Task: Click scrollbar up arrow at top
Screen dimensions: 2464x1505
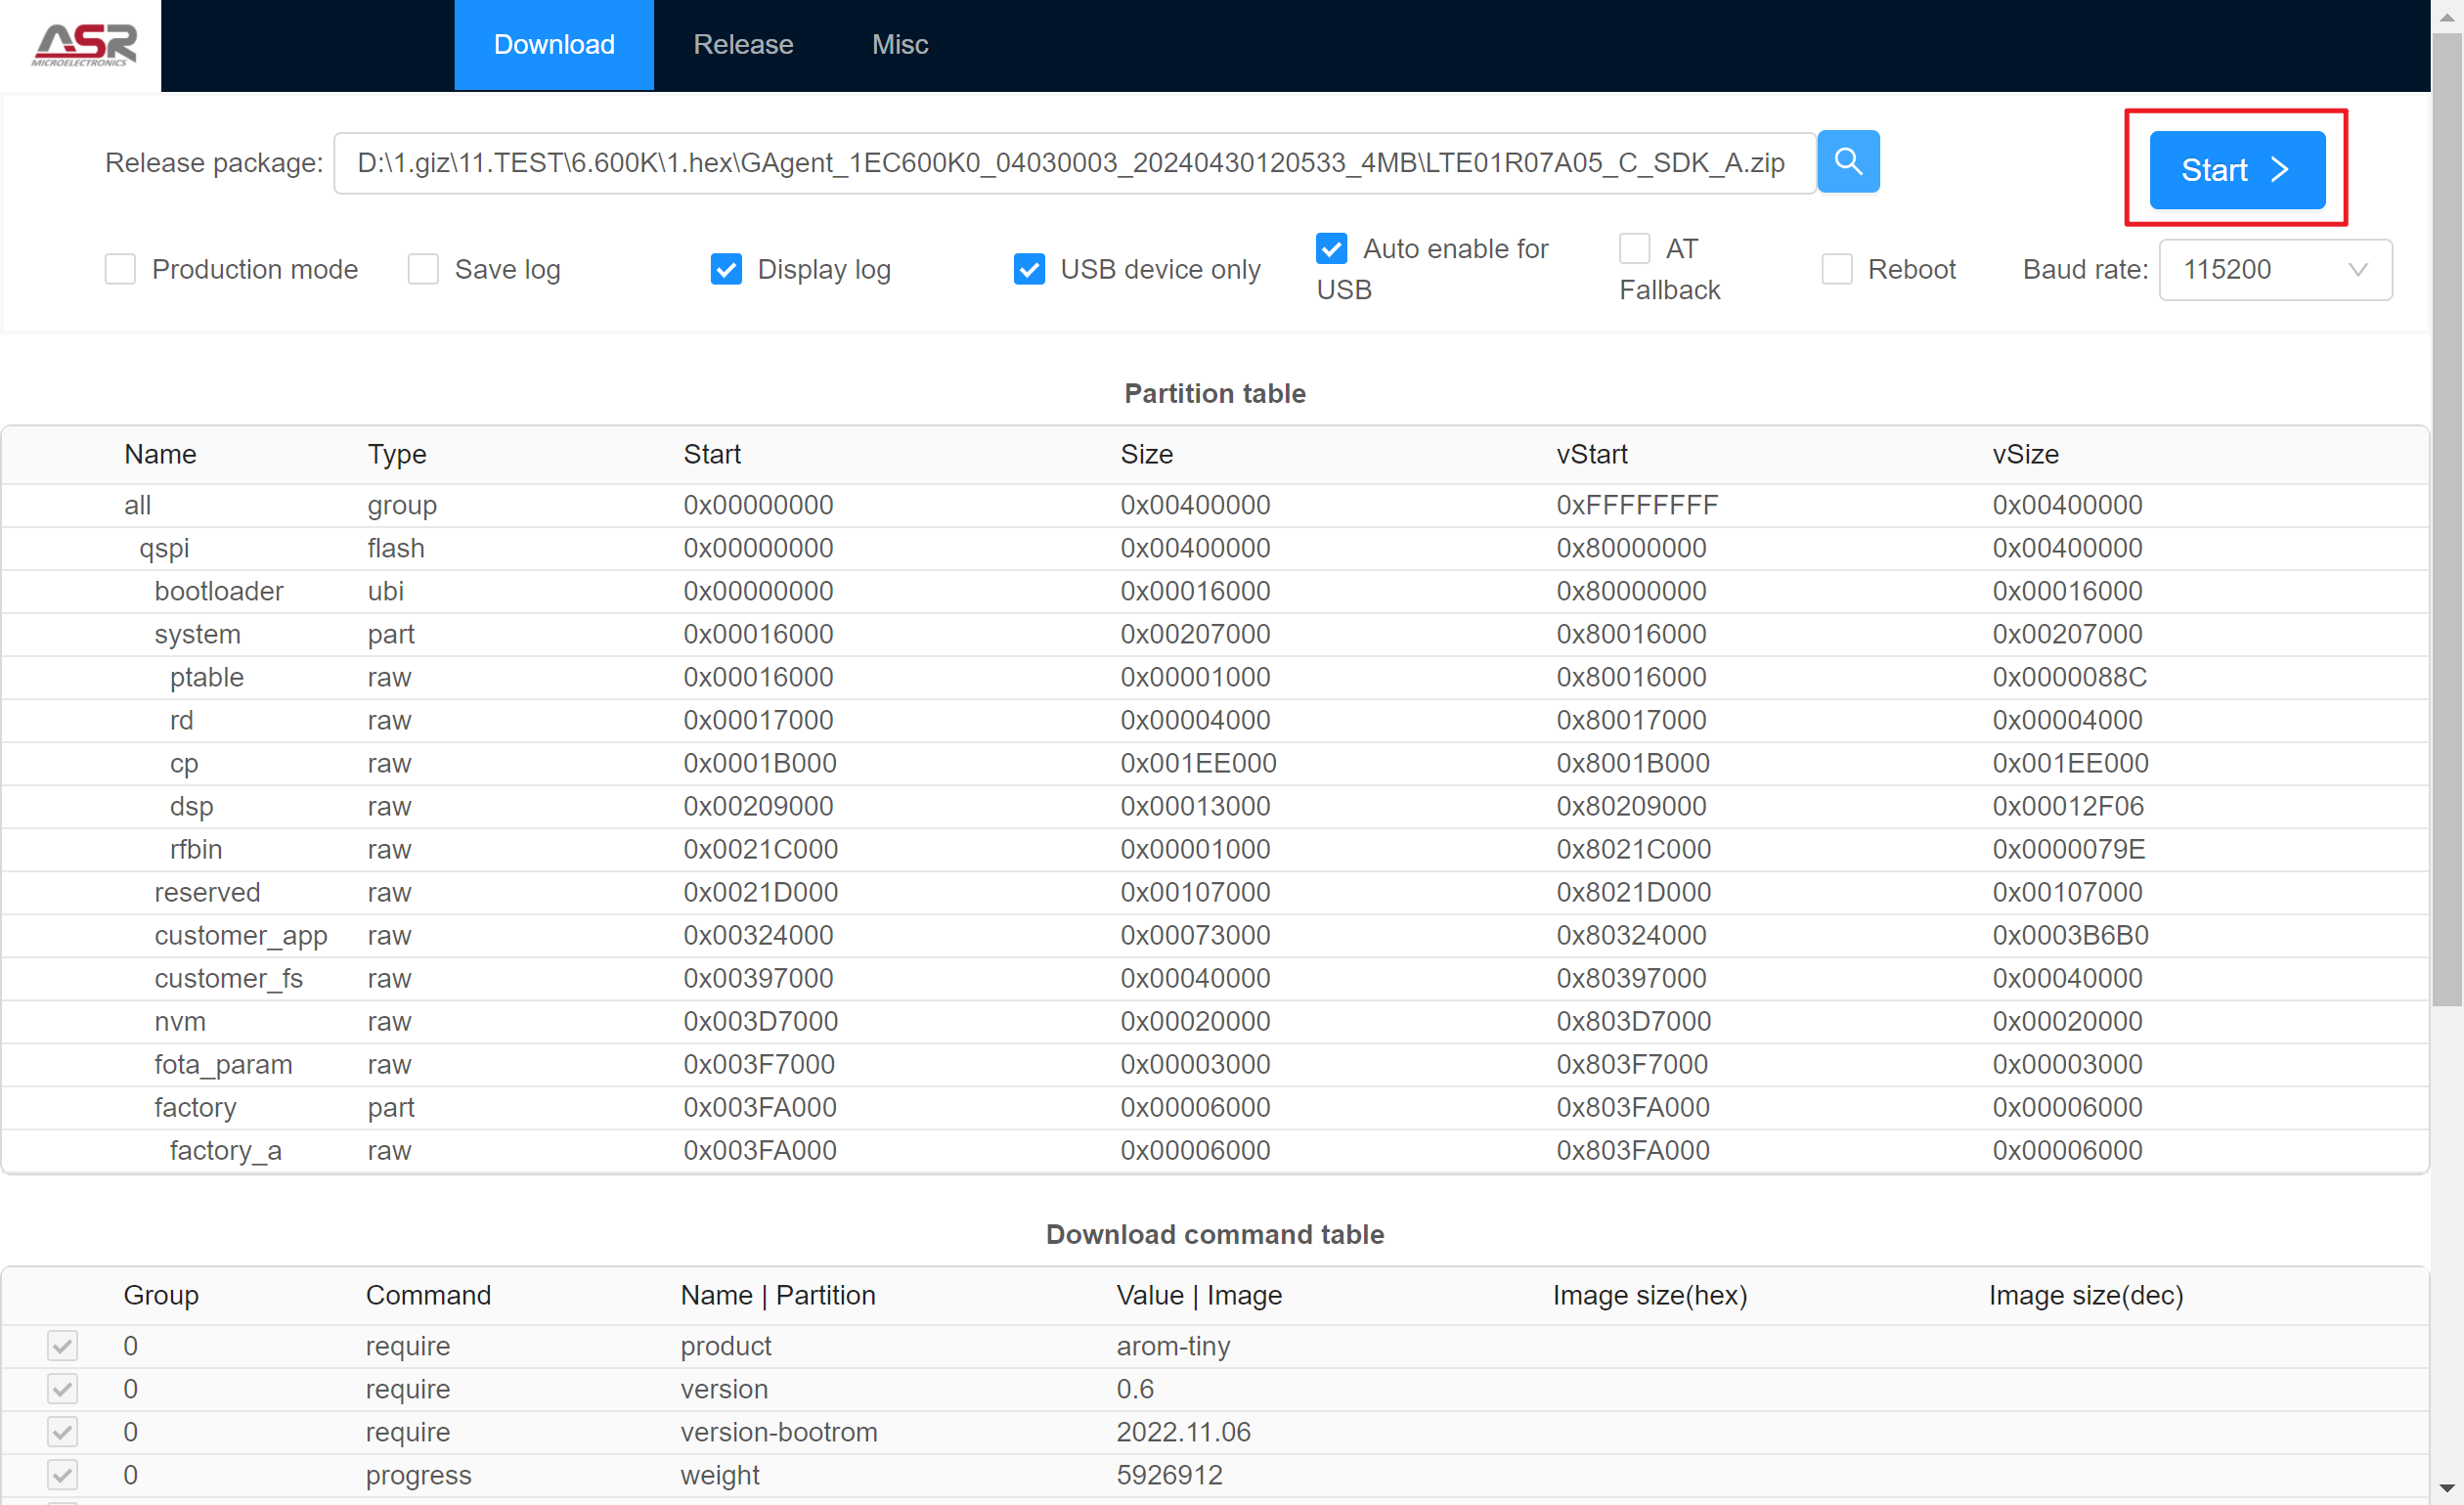Action: 2447,17
